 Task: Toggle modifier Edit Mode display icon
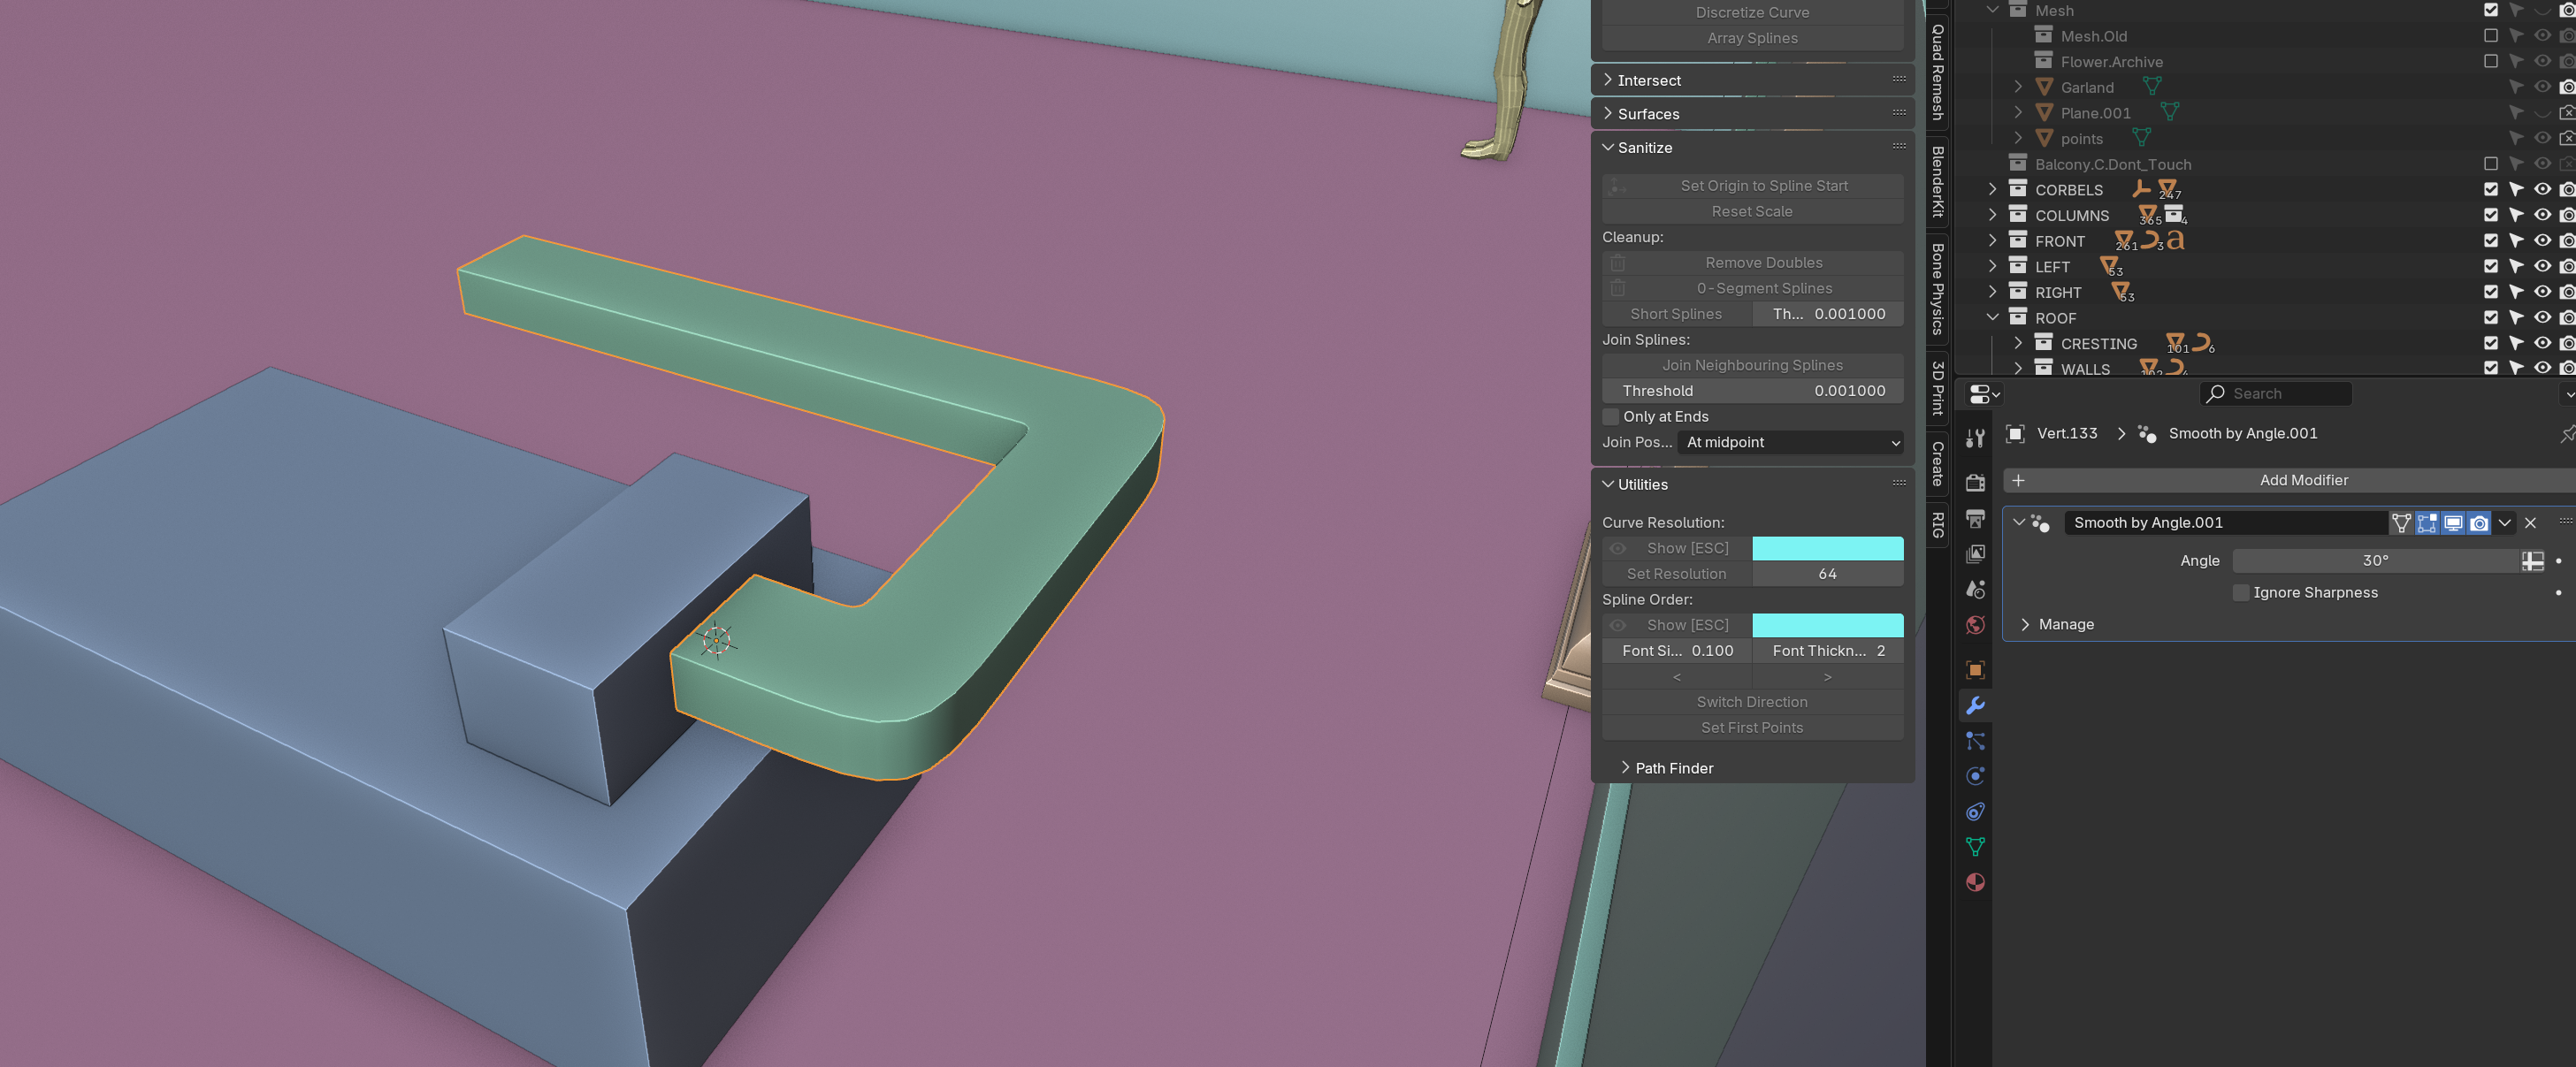(x=2427, y=523)
